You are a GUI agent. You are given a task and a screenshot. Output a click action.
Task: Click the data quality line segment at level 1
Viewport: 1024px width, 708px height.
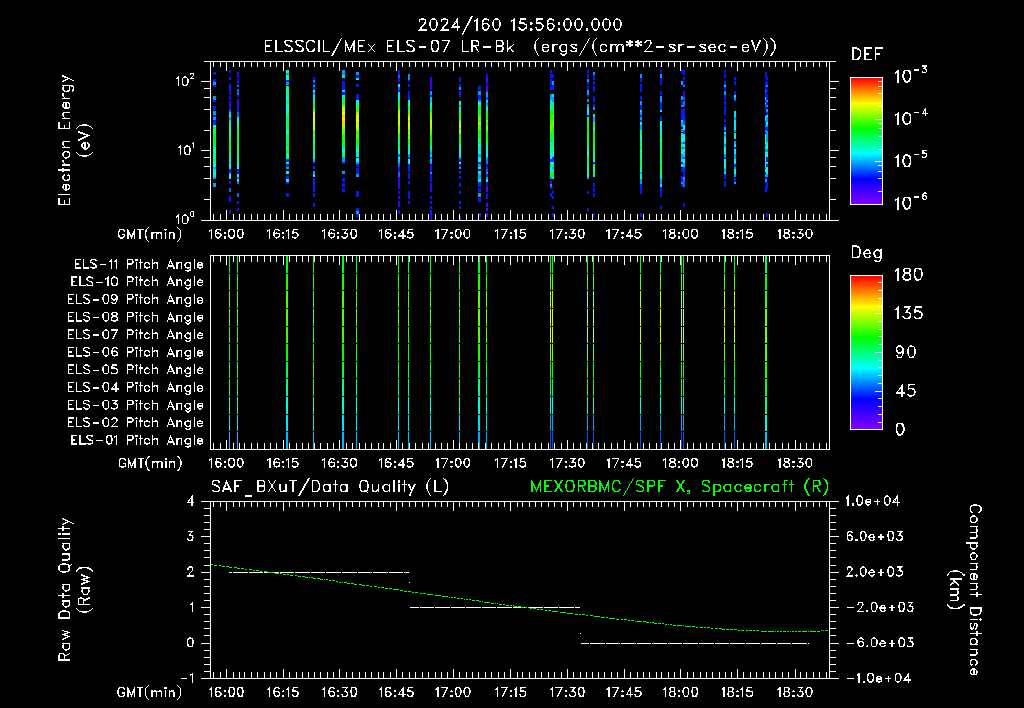tap(495, 607)
